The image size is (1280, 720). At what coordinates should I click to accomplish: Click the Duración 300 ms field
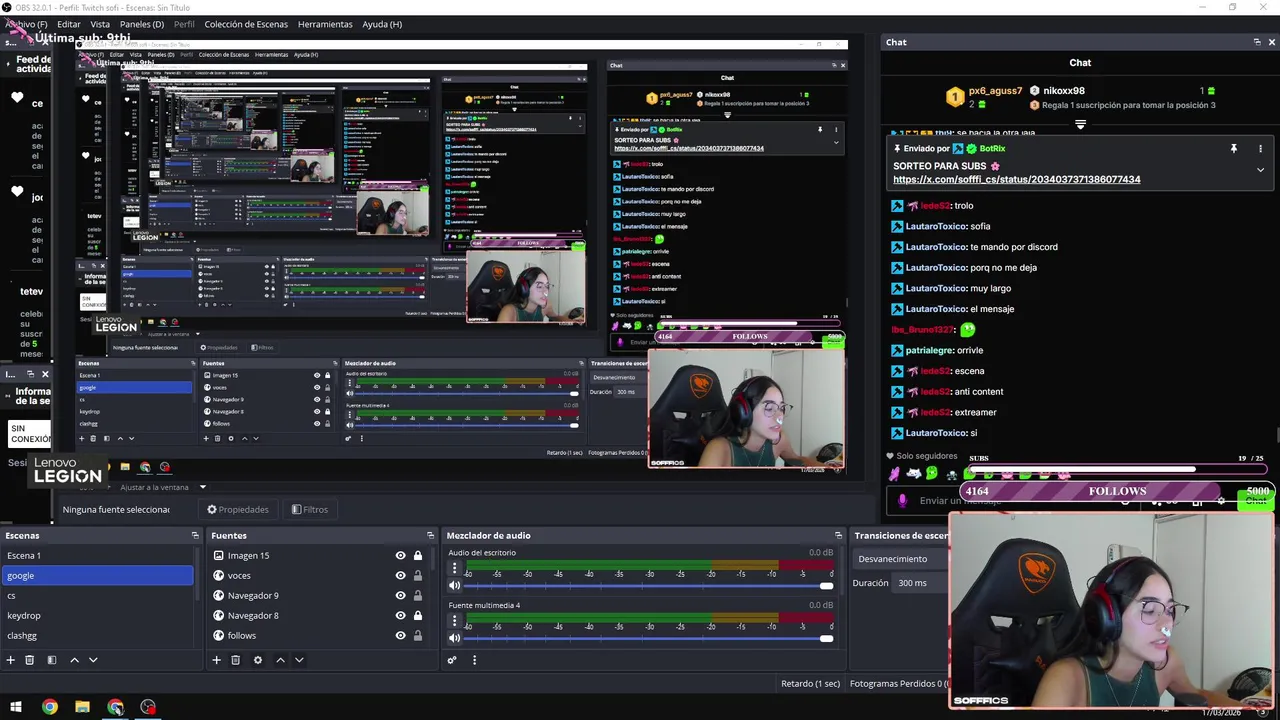(921, 583)
